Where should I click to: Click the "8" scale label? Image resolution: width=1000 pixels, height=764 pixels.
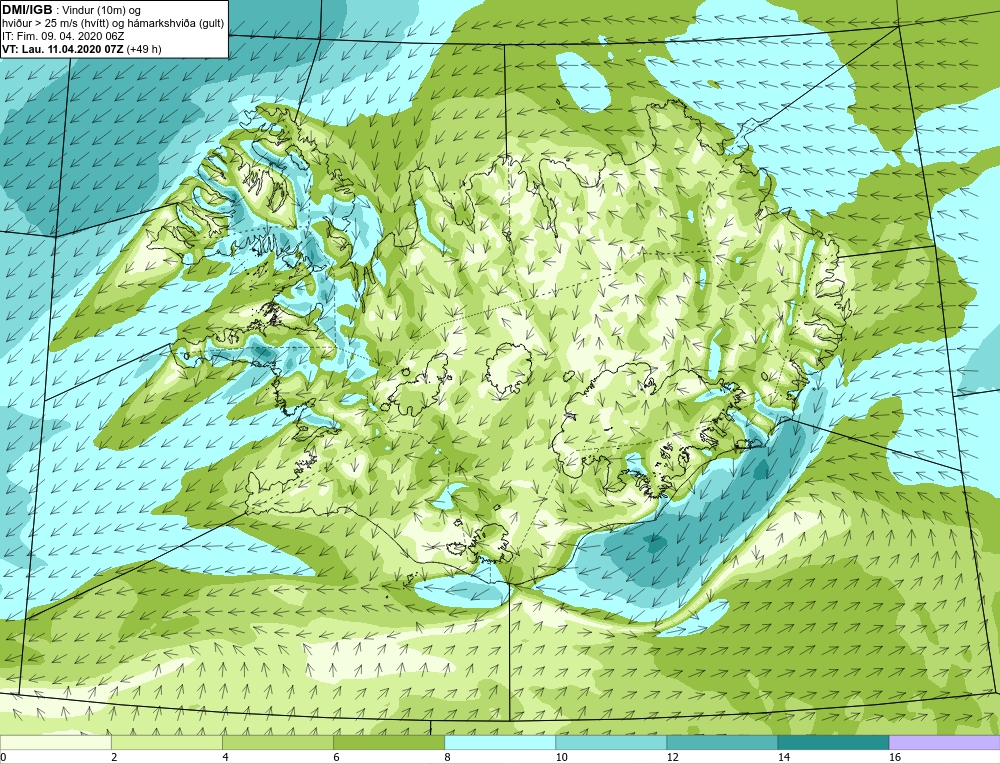pyautogui.click(x=448, y=757)
